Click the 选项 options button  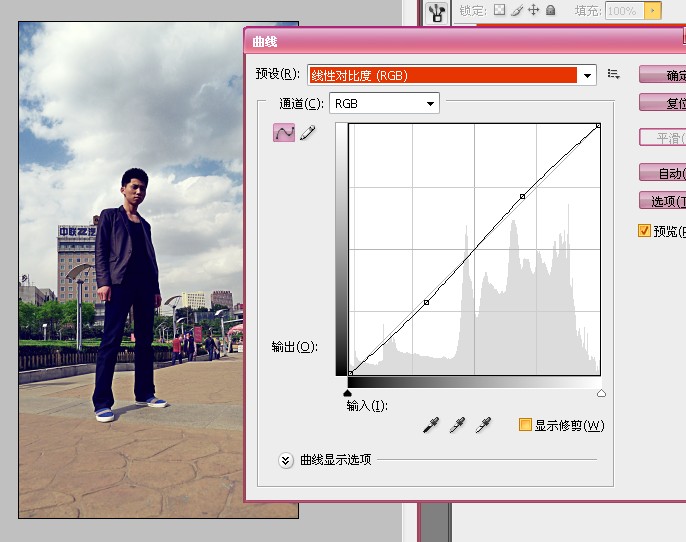click(x=662, y=201)
